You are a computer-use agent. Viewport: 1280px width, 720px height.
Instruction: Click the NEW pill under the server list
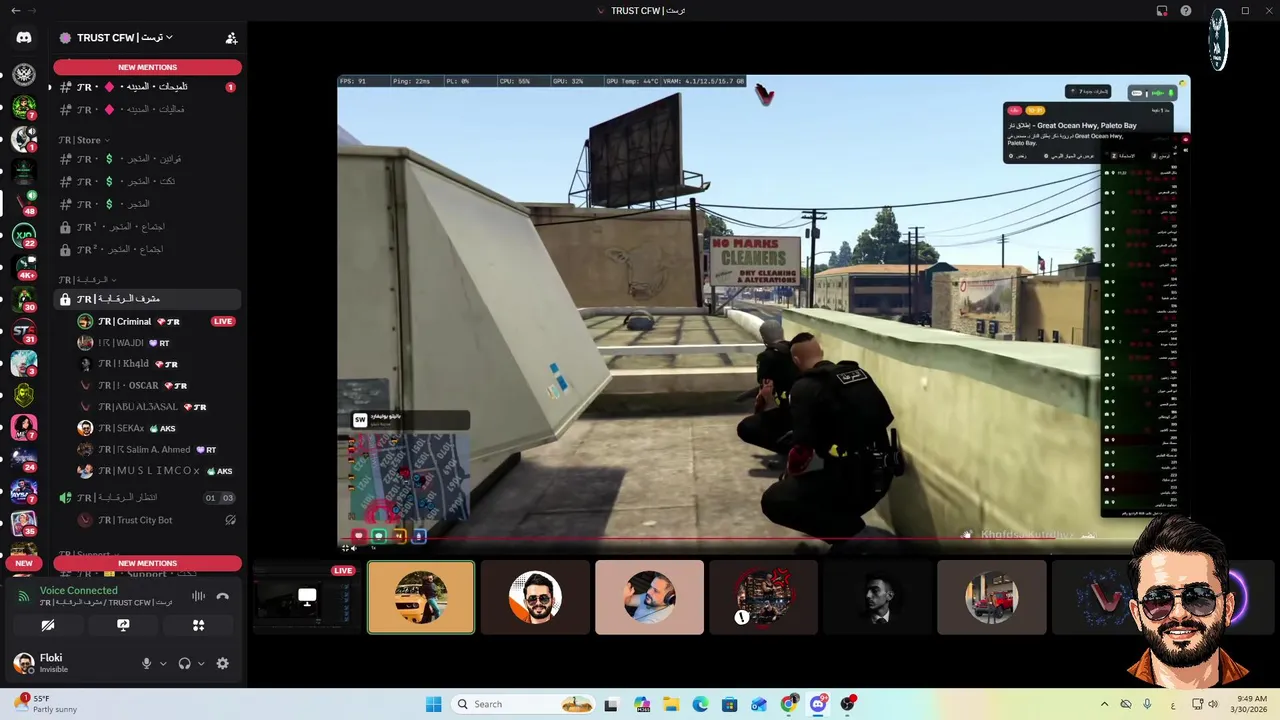[x=24, y=563]
